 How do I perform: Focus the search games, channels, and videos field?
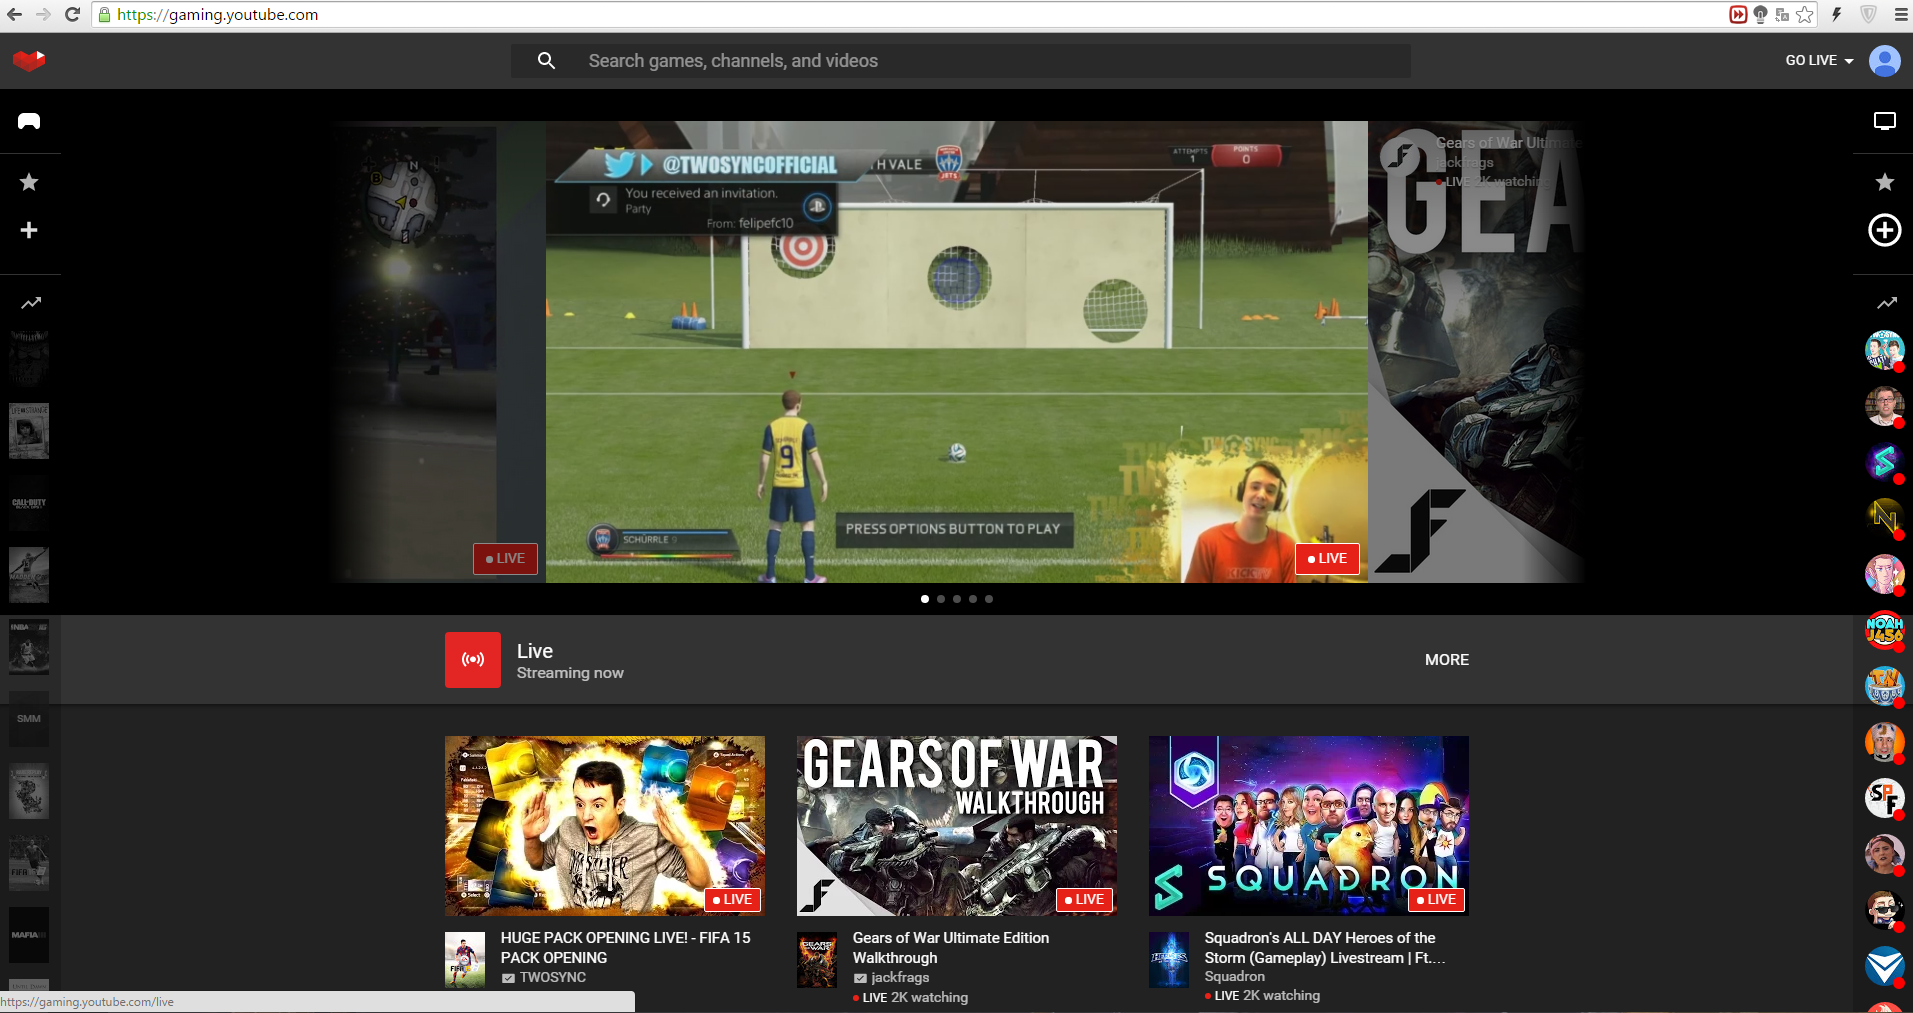pos(960,61)
